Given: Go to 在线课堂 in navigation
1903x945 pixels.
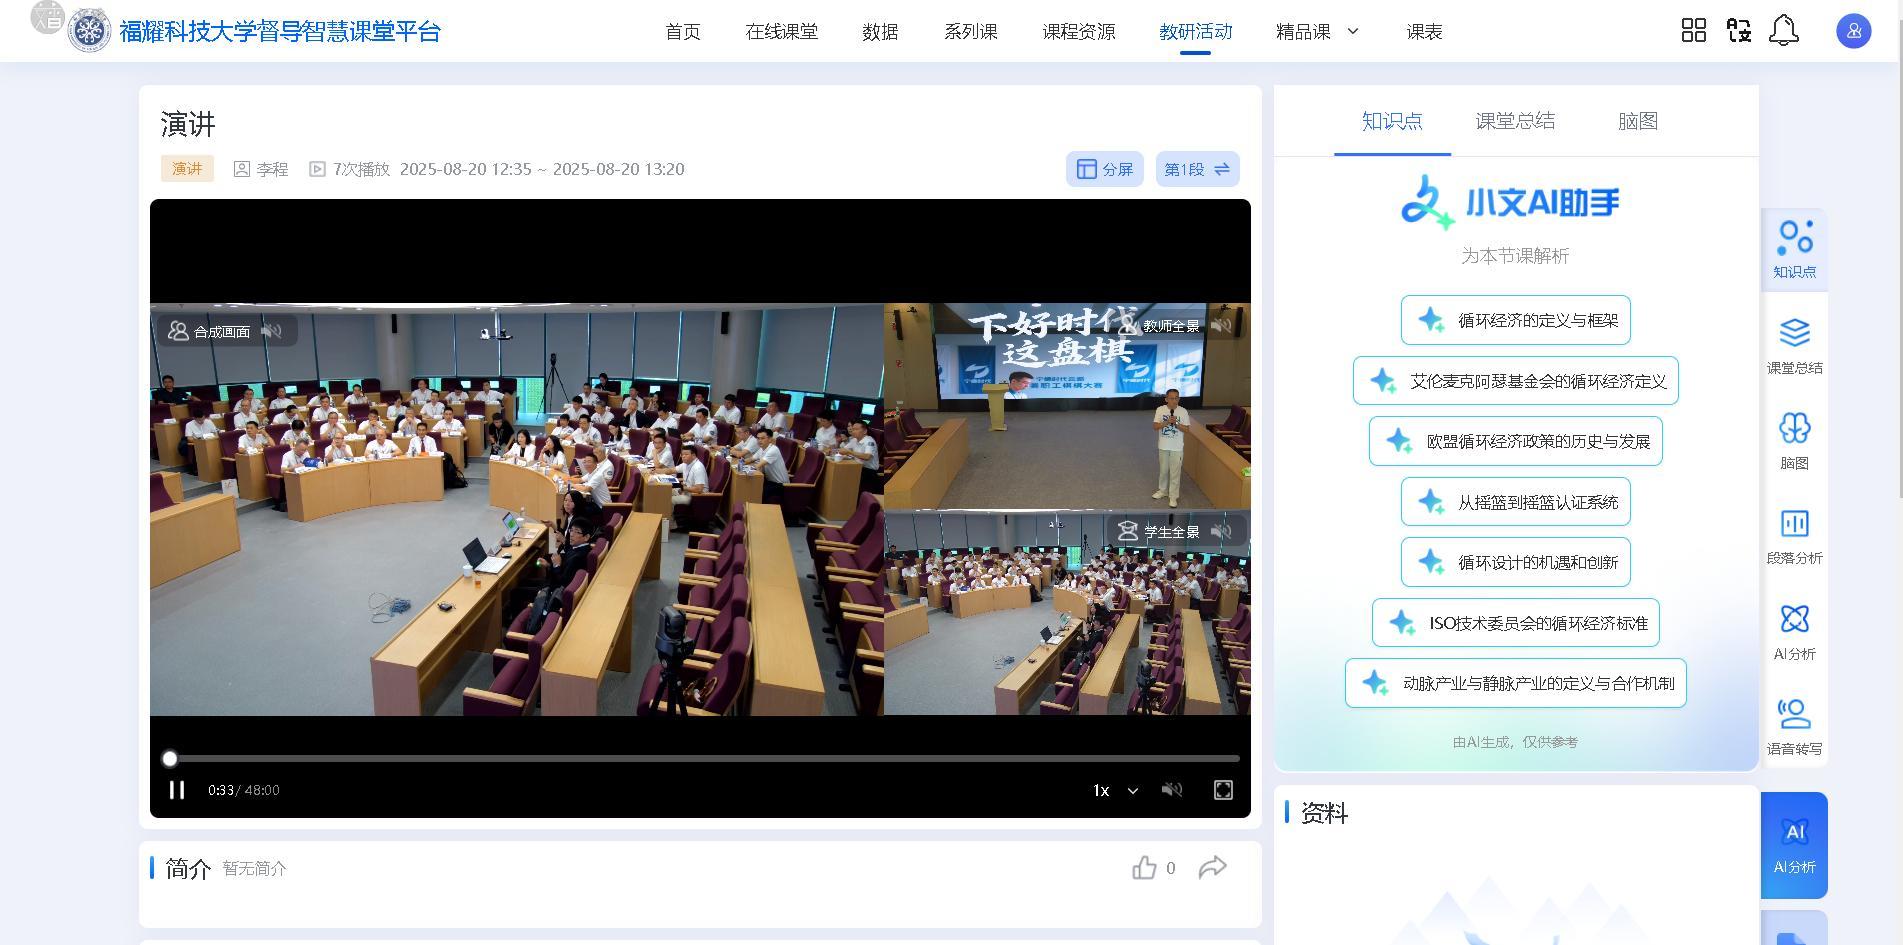Looking at the screenshot, I should point(781,32).
